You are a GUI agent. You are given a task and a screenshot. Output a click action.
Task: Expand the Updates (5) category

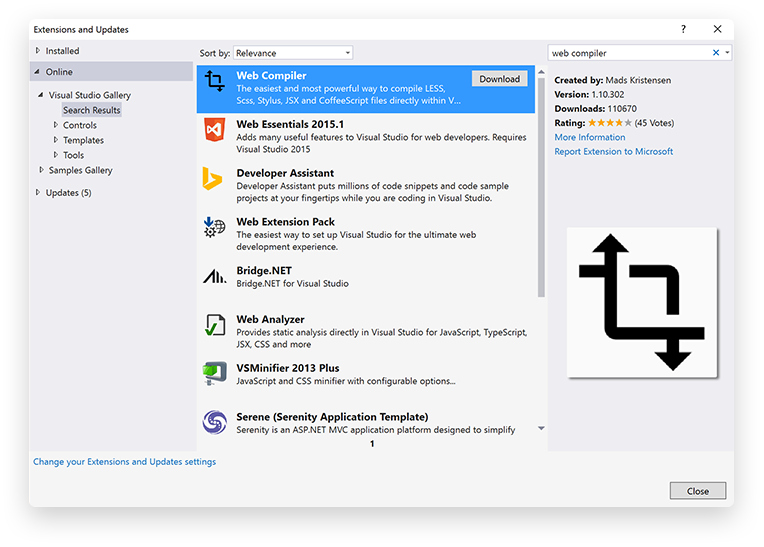38,192
